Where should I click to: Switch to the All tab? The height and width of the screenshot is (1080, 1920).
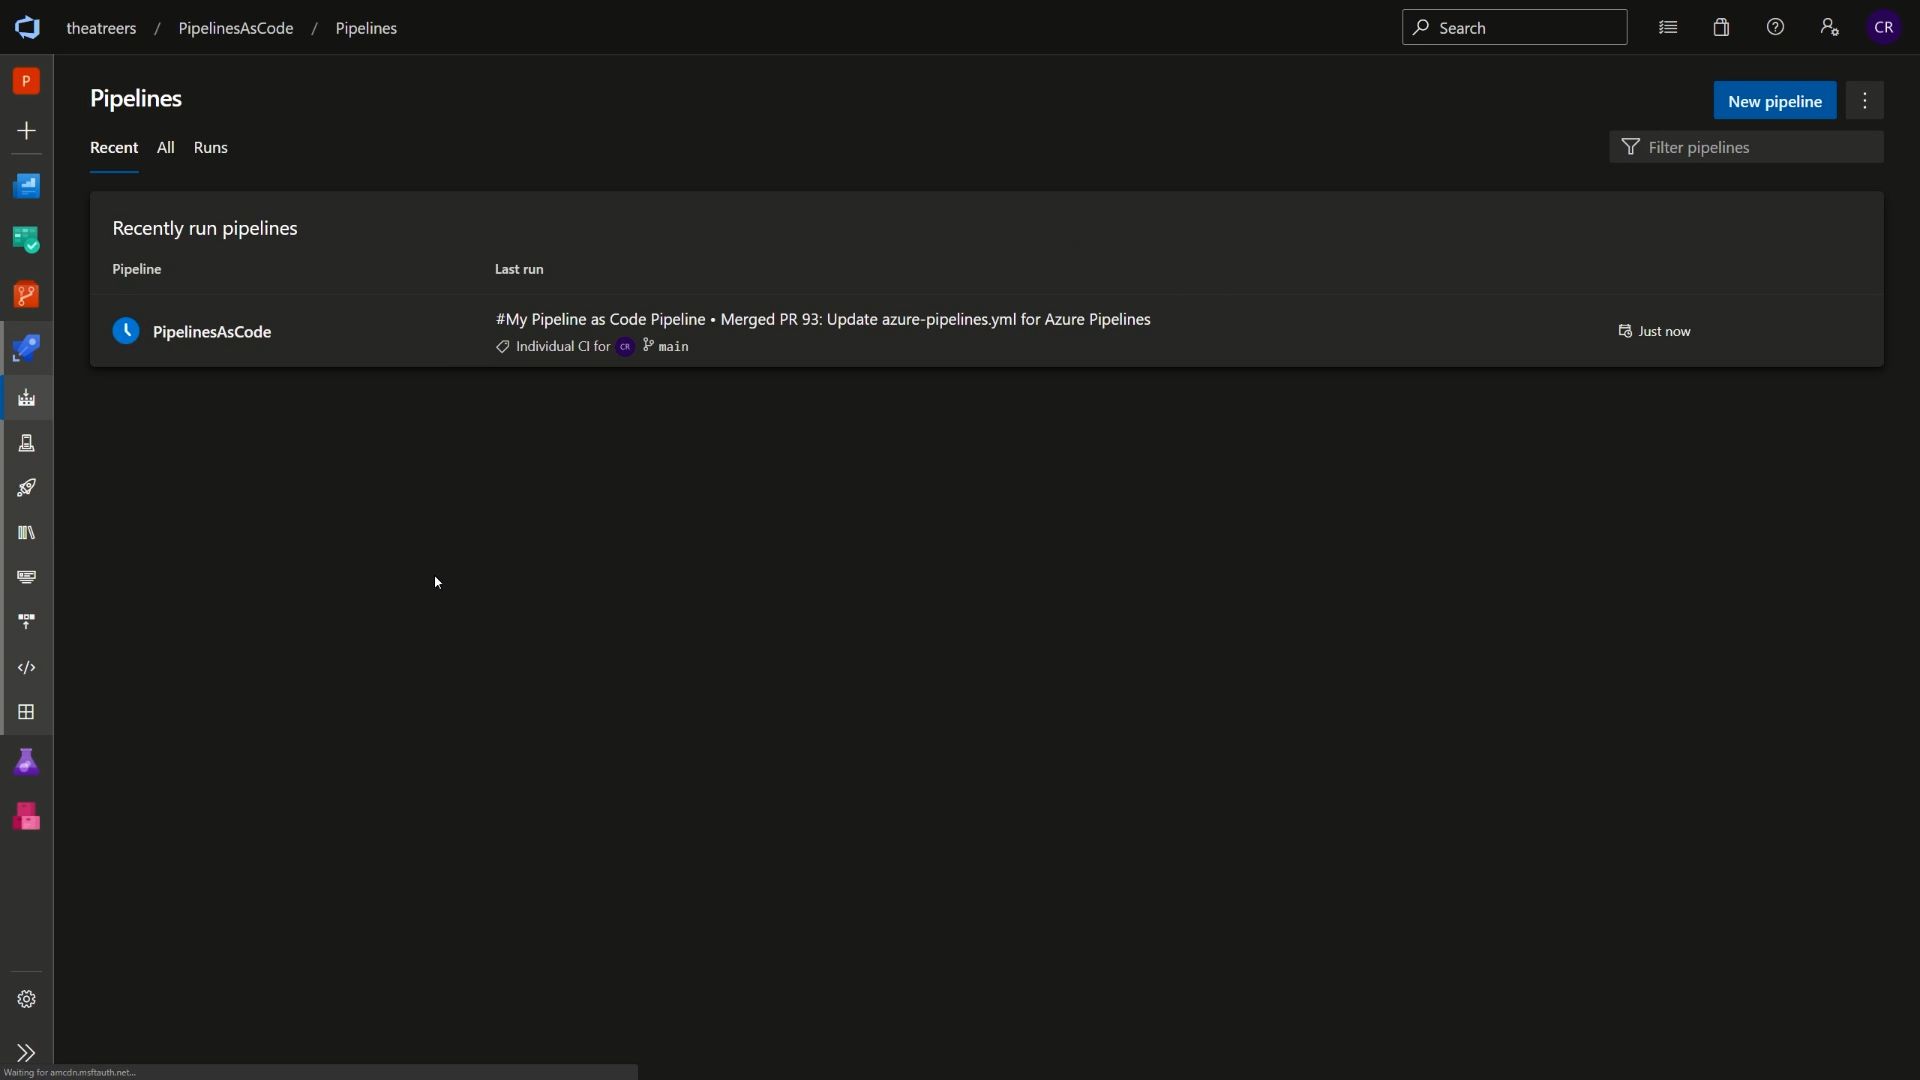pyautogui.click(x=165, y=147)
